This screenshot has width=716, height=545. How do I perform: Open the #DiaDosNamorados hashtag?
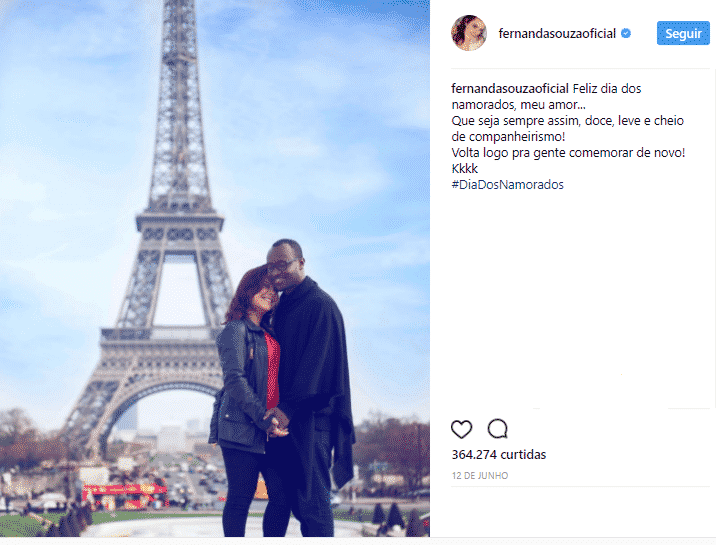[507, 184]
